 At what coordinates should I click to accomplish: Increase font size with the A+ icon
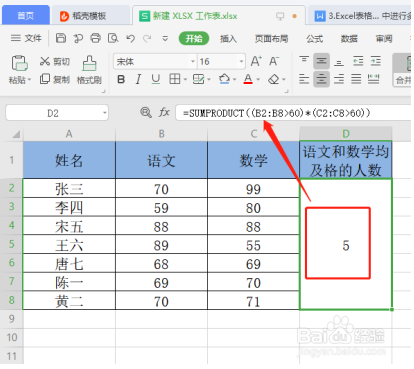tap(256, 61)
